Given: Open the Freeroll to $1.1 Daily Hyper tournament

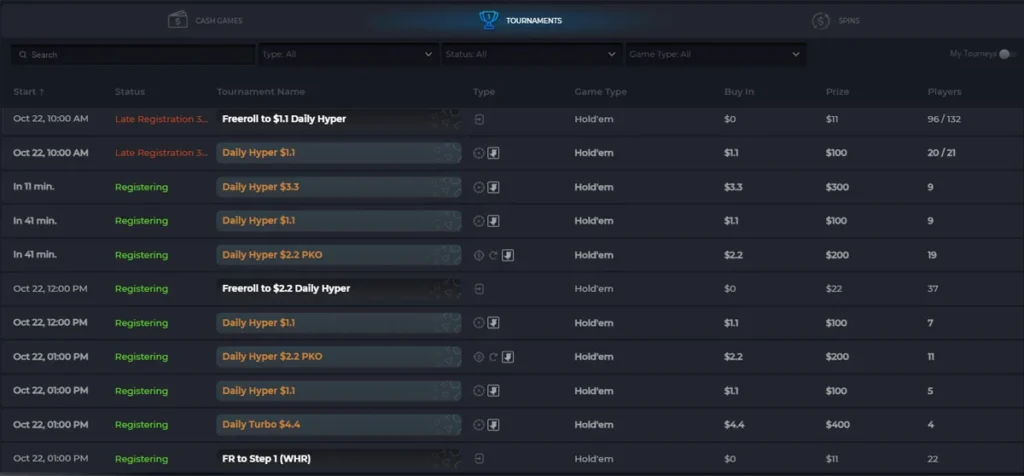Looking at the screenshot, I should [339, 119].
